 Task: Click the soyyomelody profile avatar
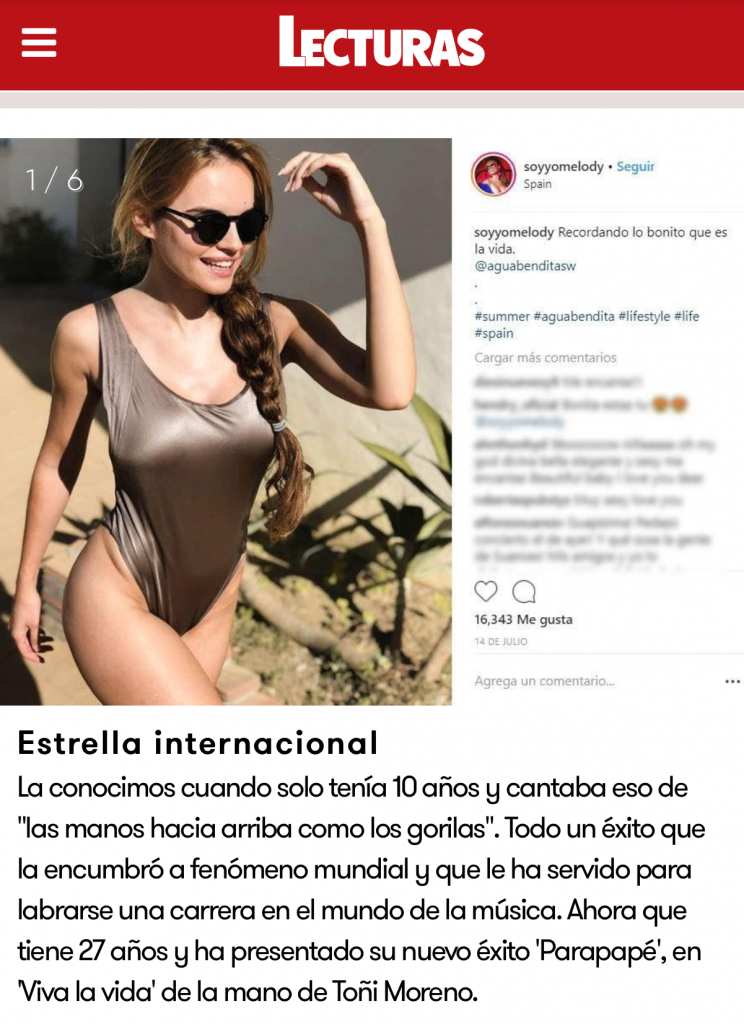(494, 174)
